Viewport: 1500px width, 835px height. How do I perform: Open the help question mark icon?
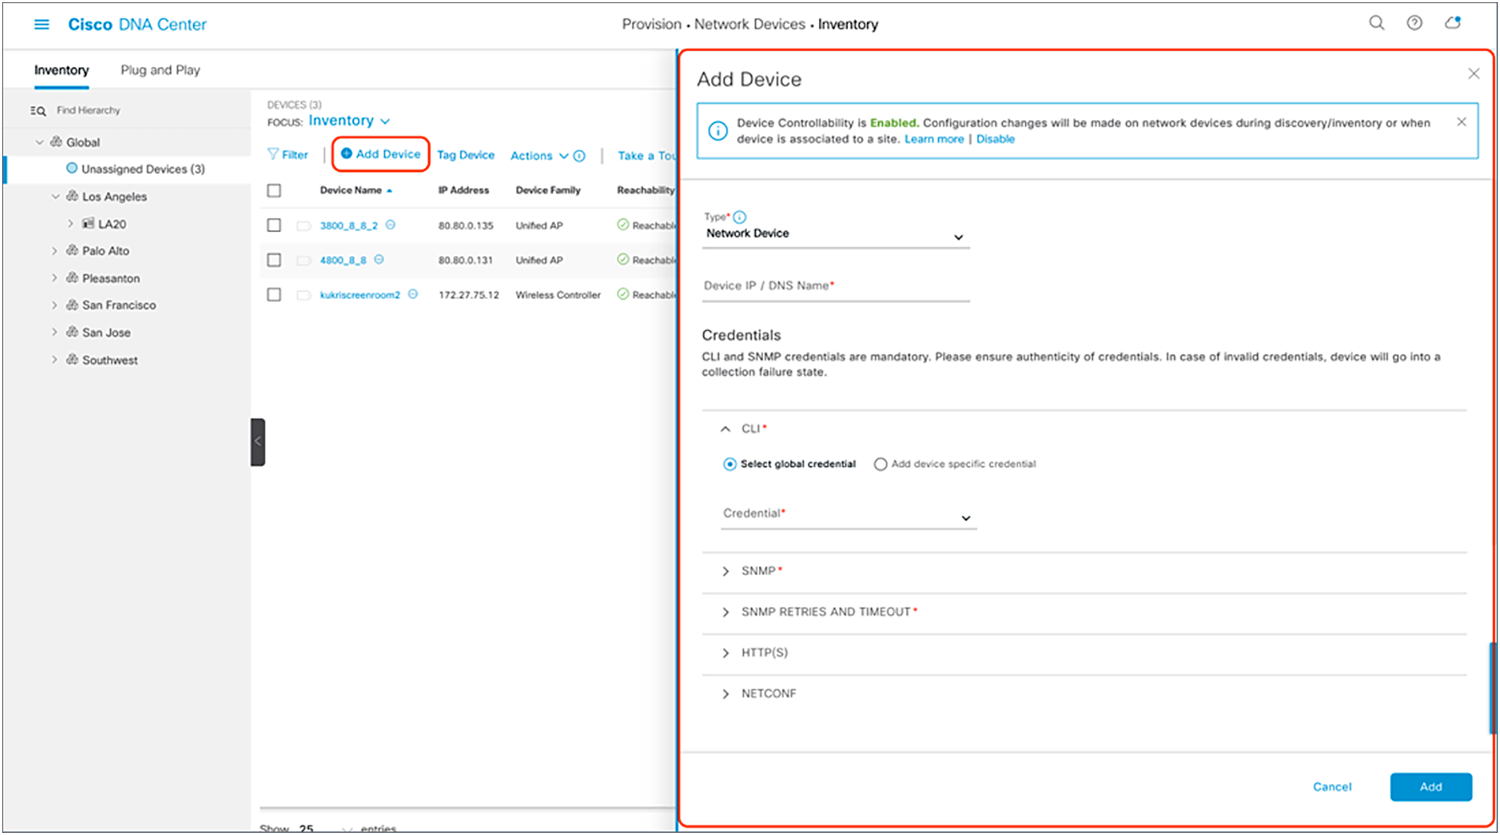[x=1414, y=23]
